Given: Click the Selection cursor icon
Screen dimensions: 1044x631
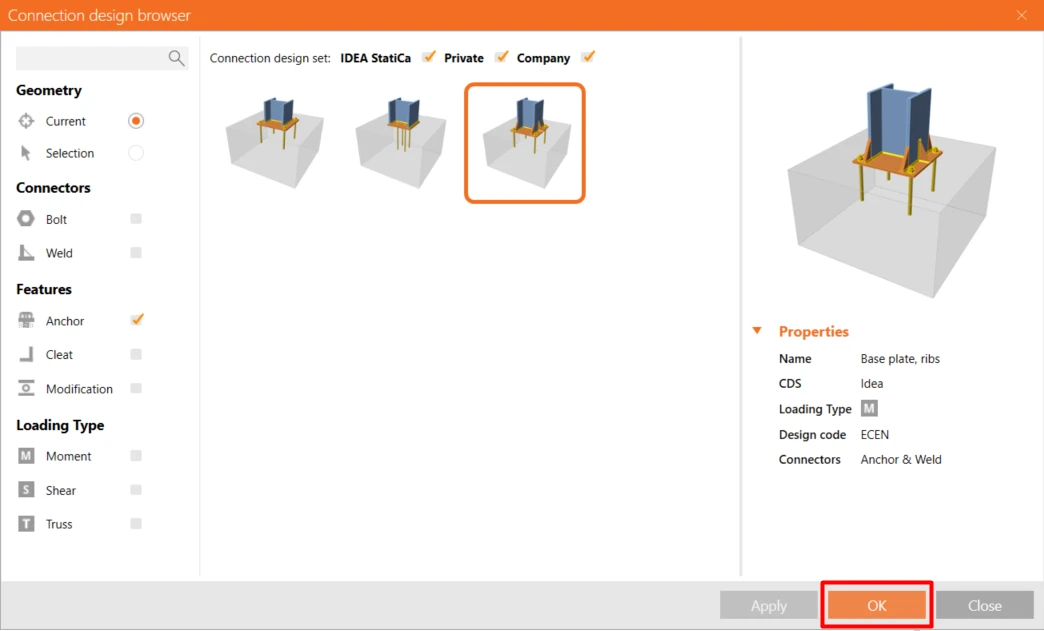Looking at the screenshot, I should 26,153.
